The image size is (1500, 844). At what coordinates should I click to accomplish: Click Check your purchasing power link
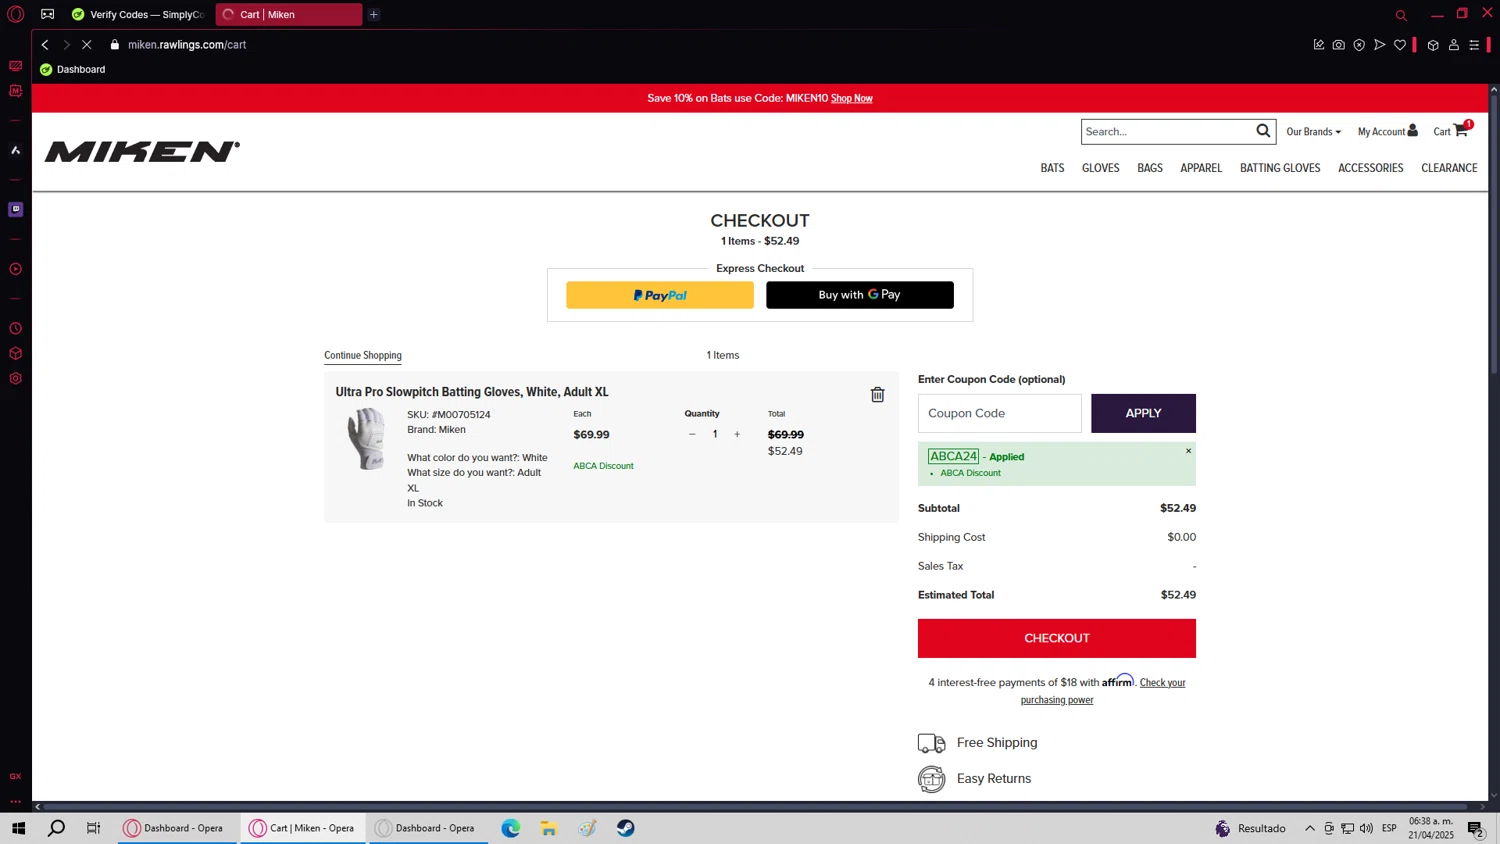click(x=1103, y=691)
